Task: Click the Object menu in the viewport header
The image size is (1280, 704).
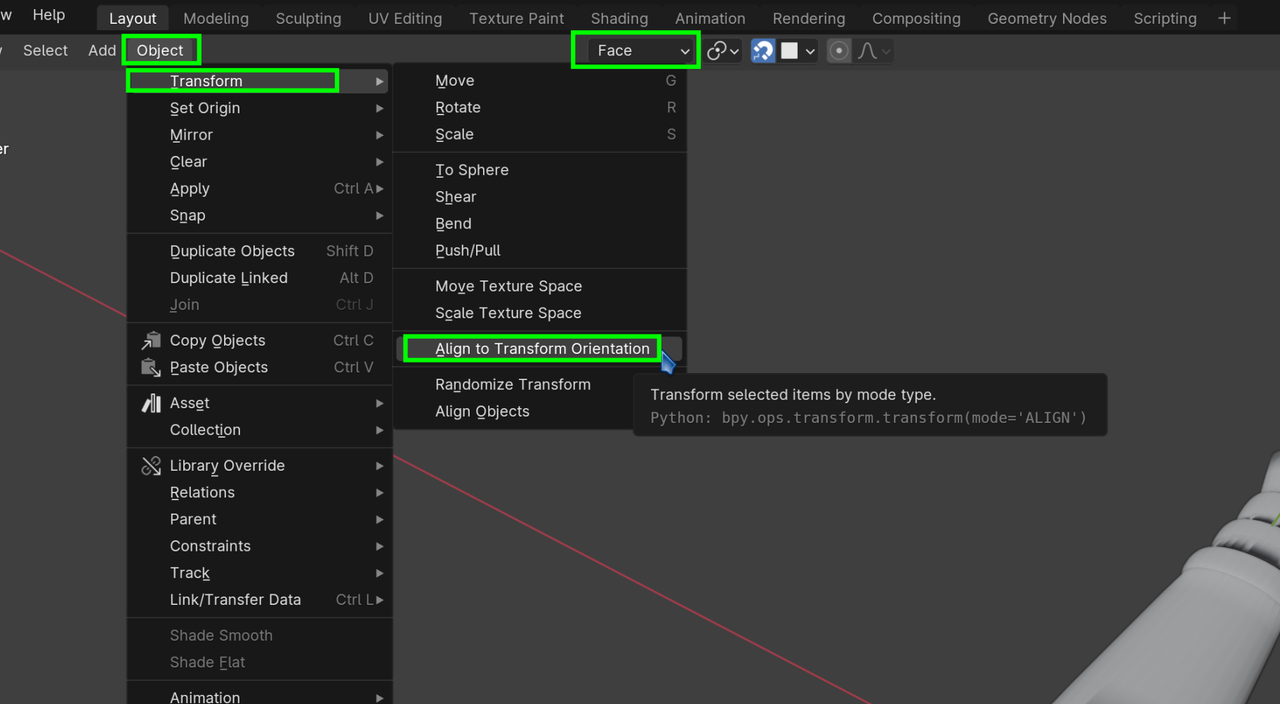Action: 161,50
